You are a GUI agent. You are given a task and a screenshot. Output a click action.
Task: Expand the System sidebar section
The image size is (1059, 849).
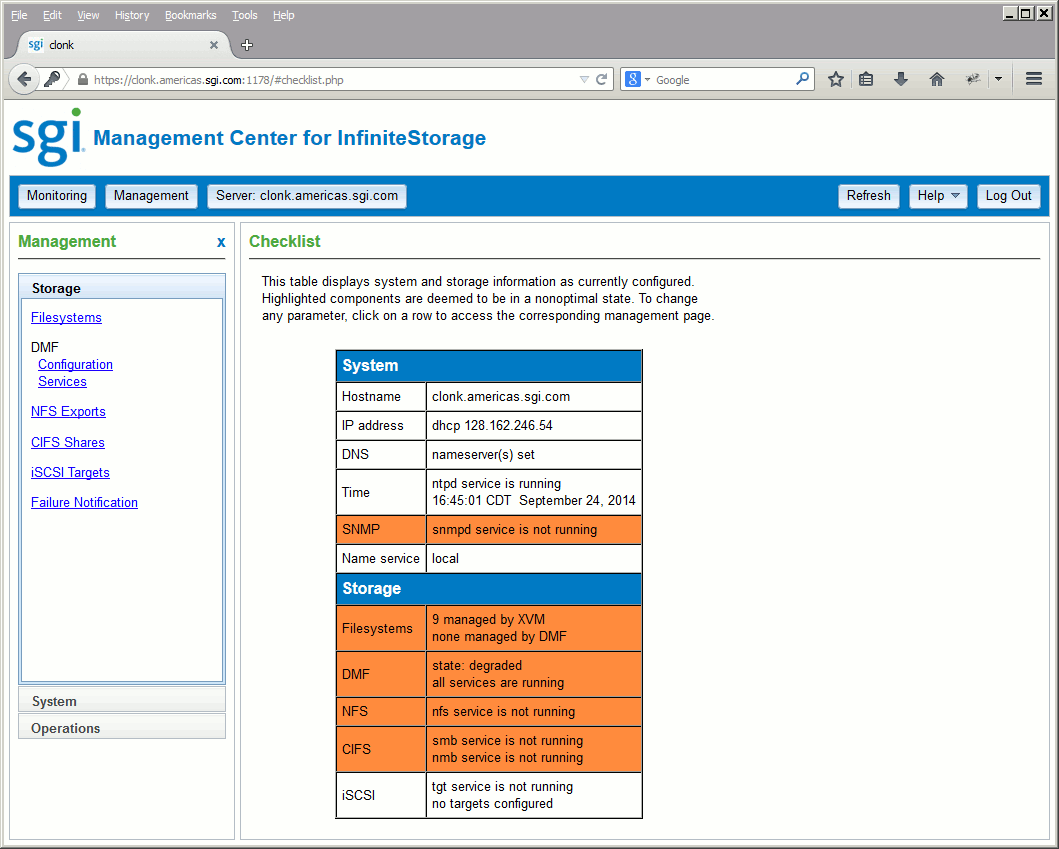122,701
